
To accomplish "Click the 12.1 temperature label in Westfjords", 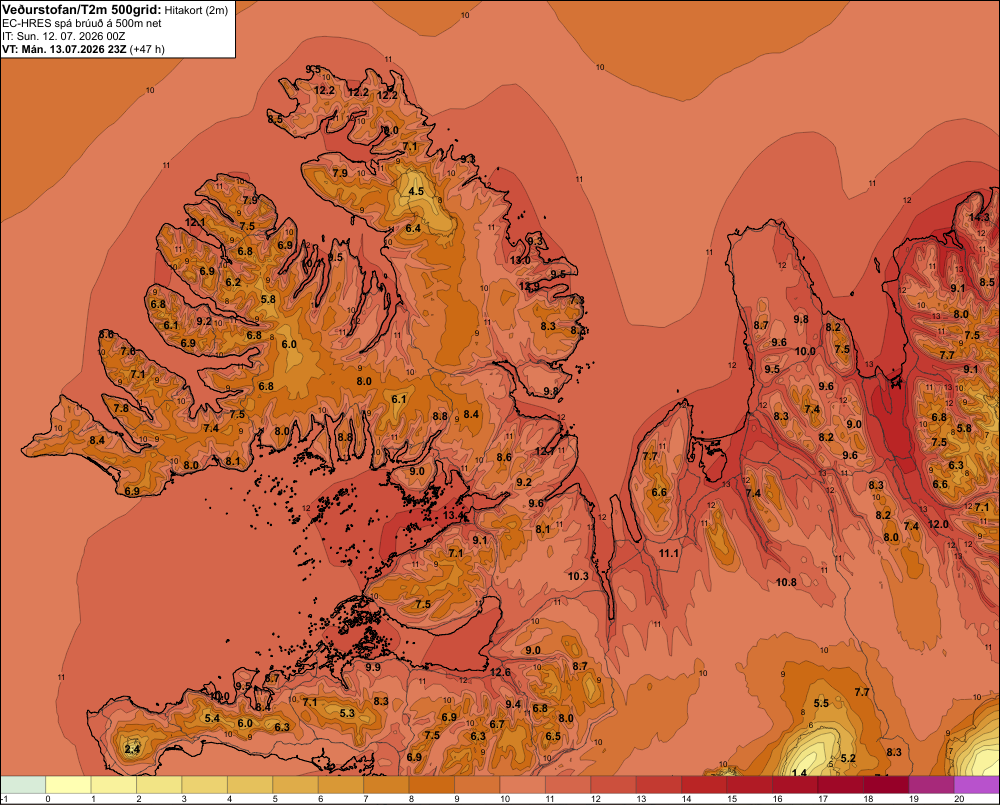I will [195, 222].
